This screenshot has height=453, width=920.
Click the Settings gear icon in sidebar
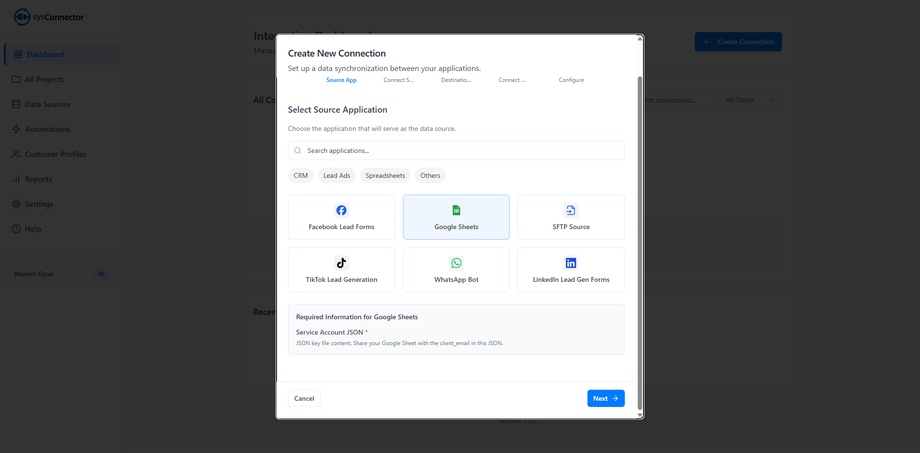coord(16,204)
